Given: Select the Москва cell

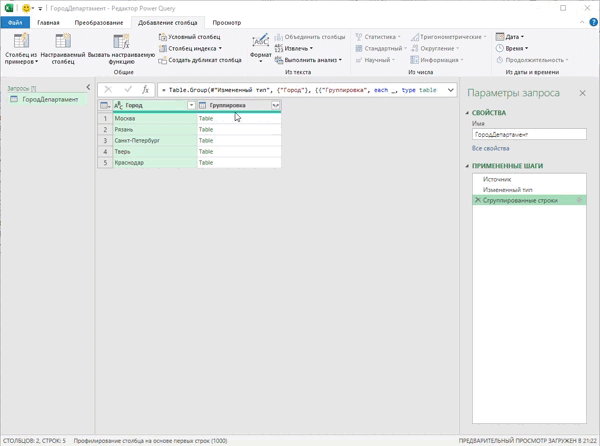Looking at the screenshot, I should (155, 119).
